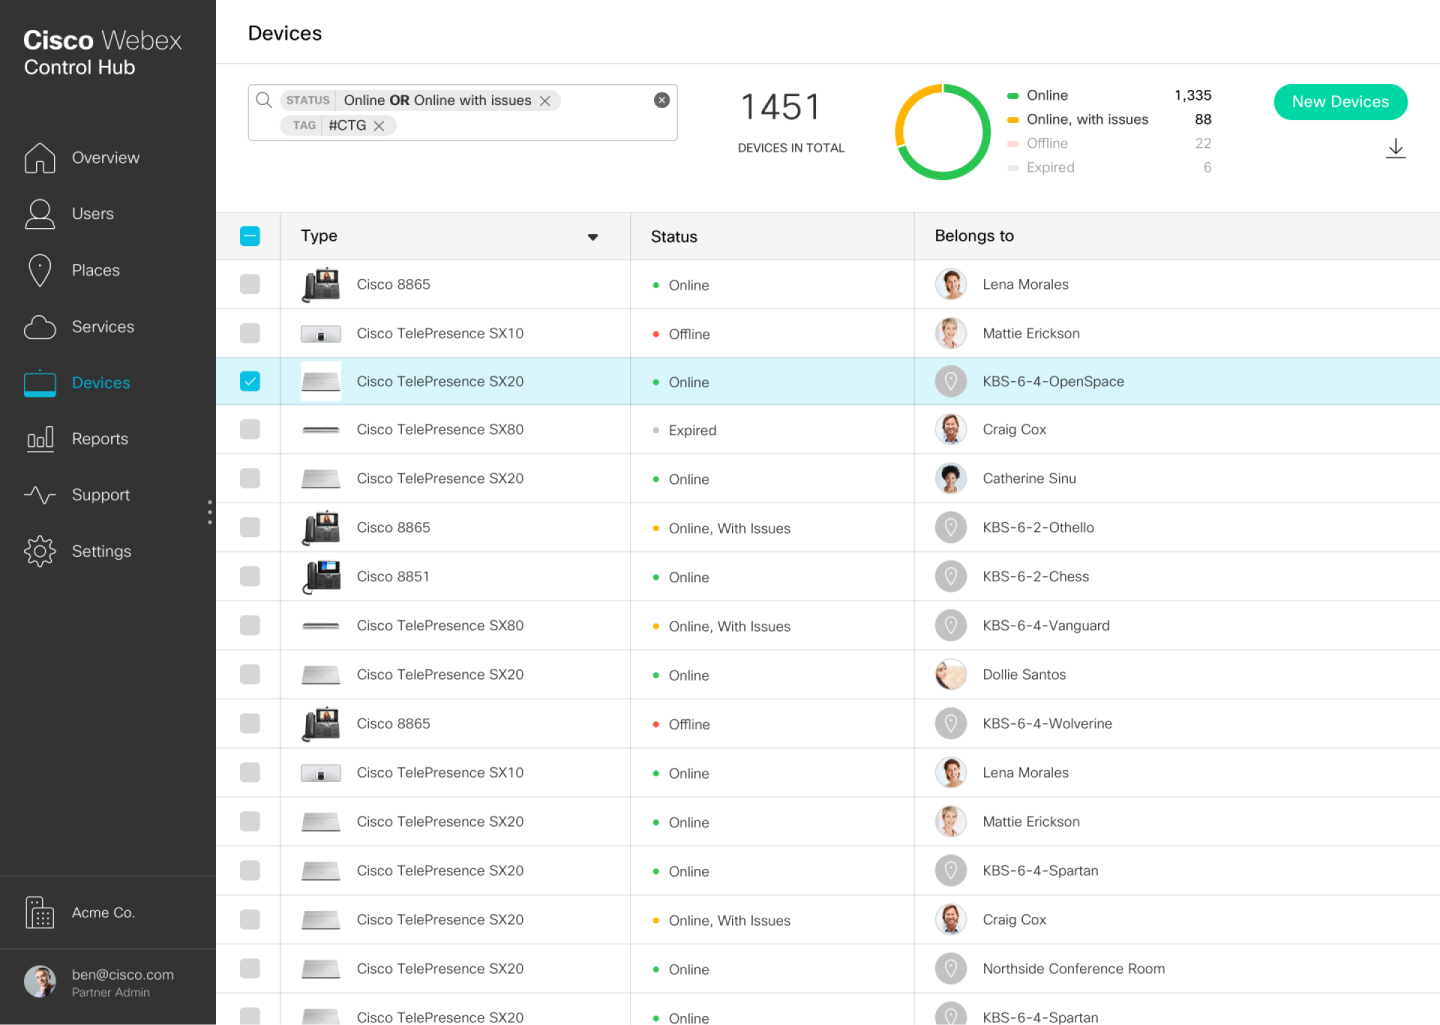This screenshot has width=1440, height=1025.
Task: Click Northside Conference Room place icon
Action: 951,968
